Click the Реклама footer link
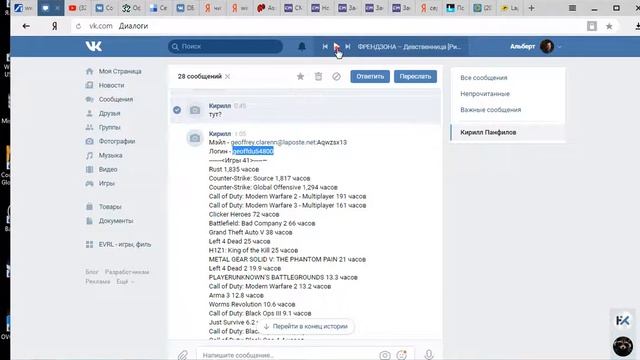 (98, 281)
